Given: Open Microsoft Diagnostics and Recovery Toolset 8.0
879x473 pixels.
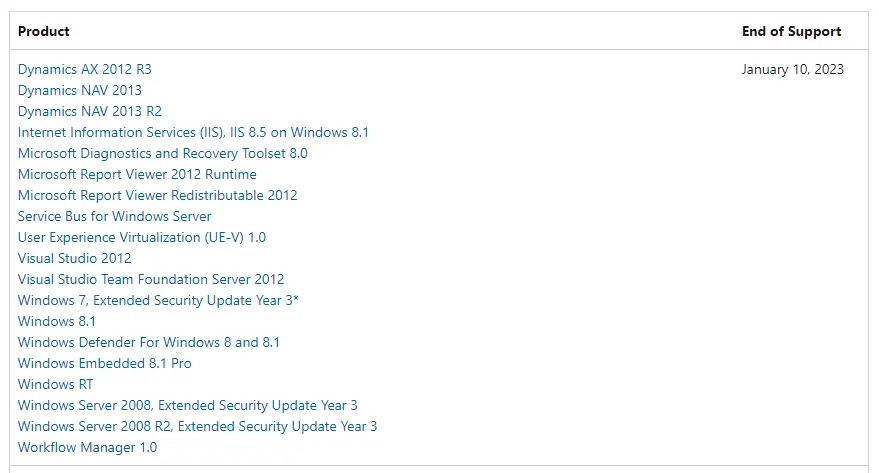Looking at the screenshot, I should coord(163,154).
